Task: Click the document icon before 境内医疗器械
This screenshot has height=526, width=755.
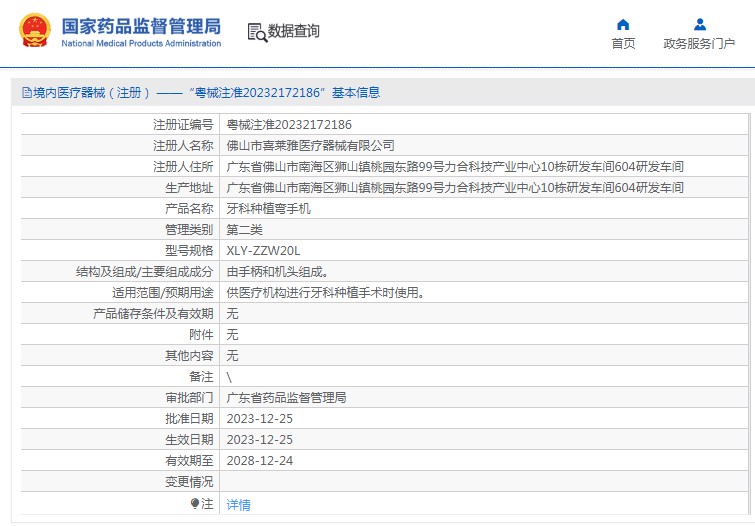Action: [26, 92]
